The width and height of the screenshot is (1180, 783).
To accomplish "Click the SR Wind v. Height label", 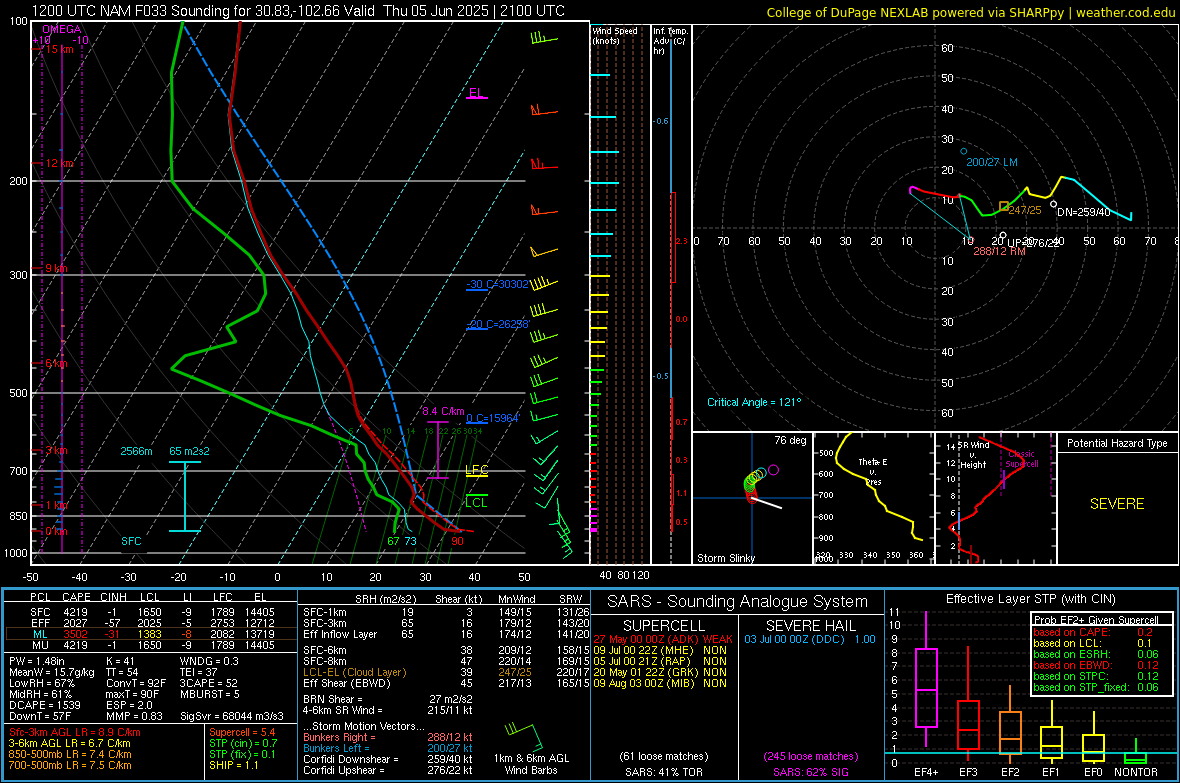I will click(973, 455).
